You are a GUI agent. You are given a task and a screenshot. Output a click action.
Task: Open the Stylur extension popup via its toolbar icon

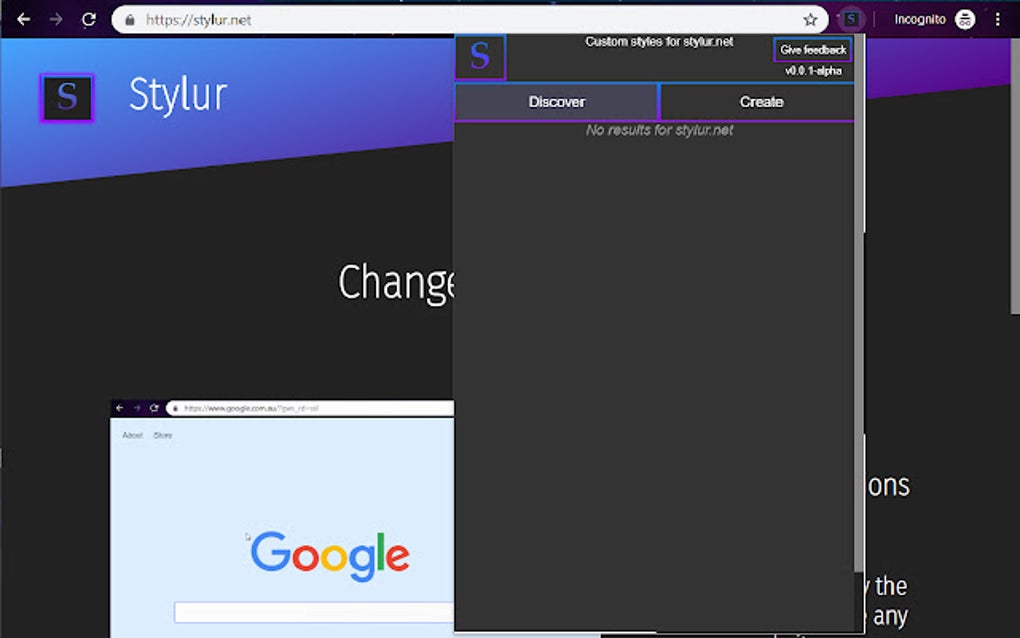point(851,18)
